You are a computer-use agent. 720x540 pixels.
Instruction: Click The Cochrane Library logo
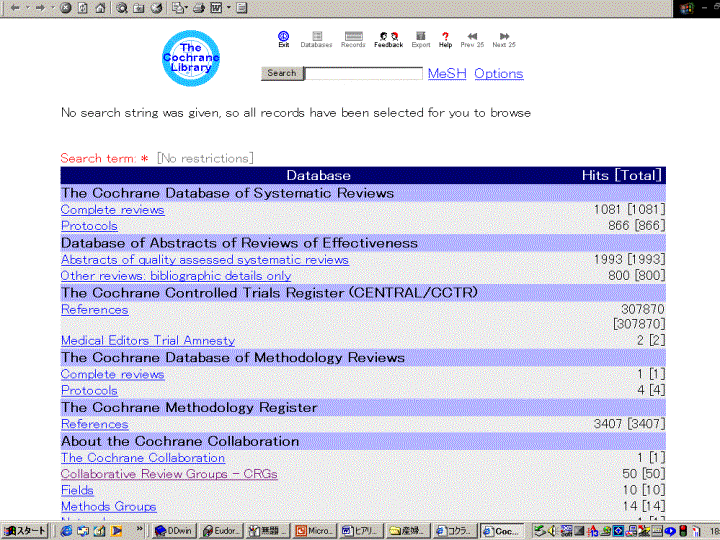tap(191, 58)
